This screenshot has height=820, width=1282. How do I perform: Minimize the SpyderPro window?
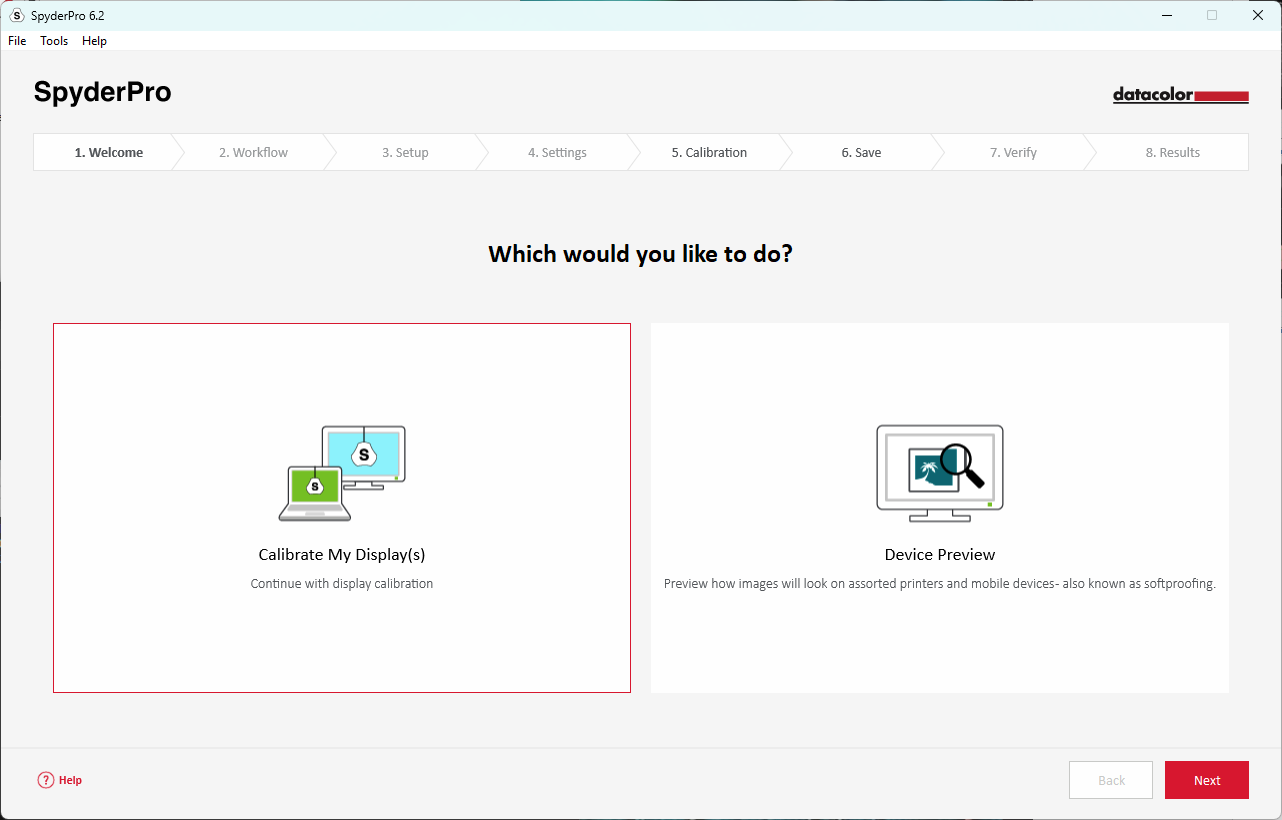tap(1166, 15)
